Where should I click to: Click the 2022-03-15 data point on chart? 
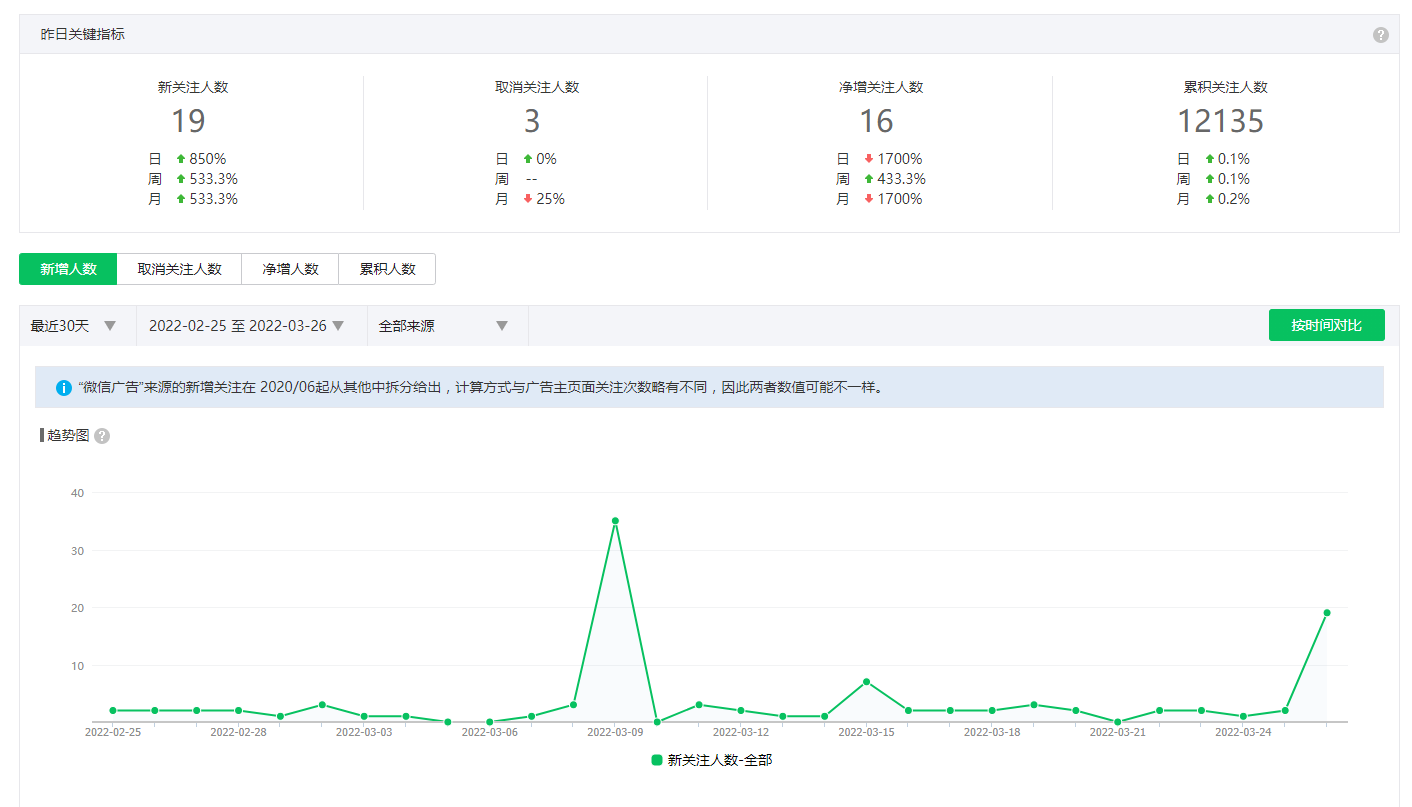pyautogui.click(x=866, y=682)
